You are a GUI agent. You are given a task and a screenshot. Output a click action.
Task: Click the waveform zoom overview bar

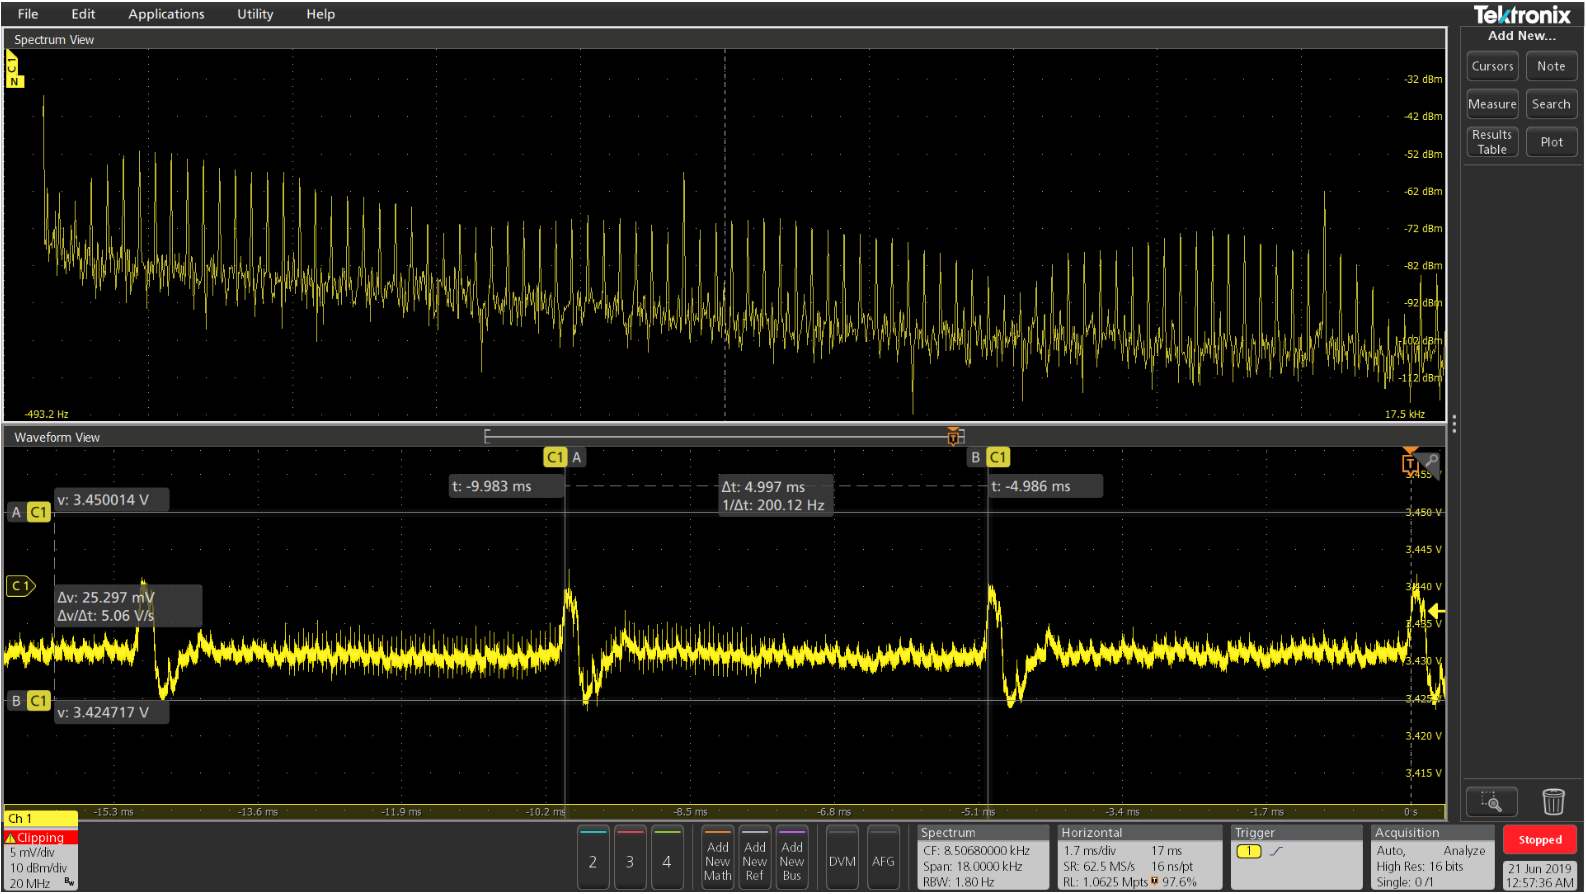pos(720,436)
